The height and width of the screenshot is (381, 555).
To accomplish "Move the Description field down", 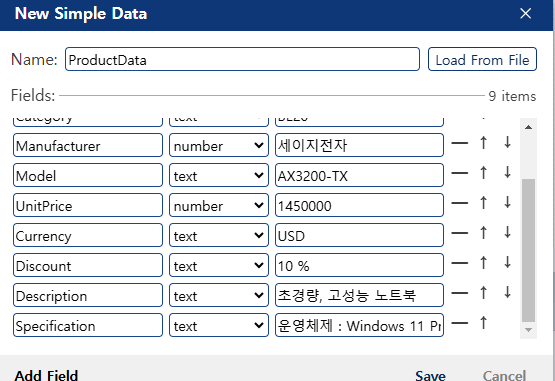I will [508, 293].
